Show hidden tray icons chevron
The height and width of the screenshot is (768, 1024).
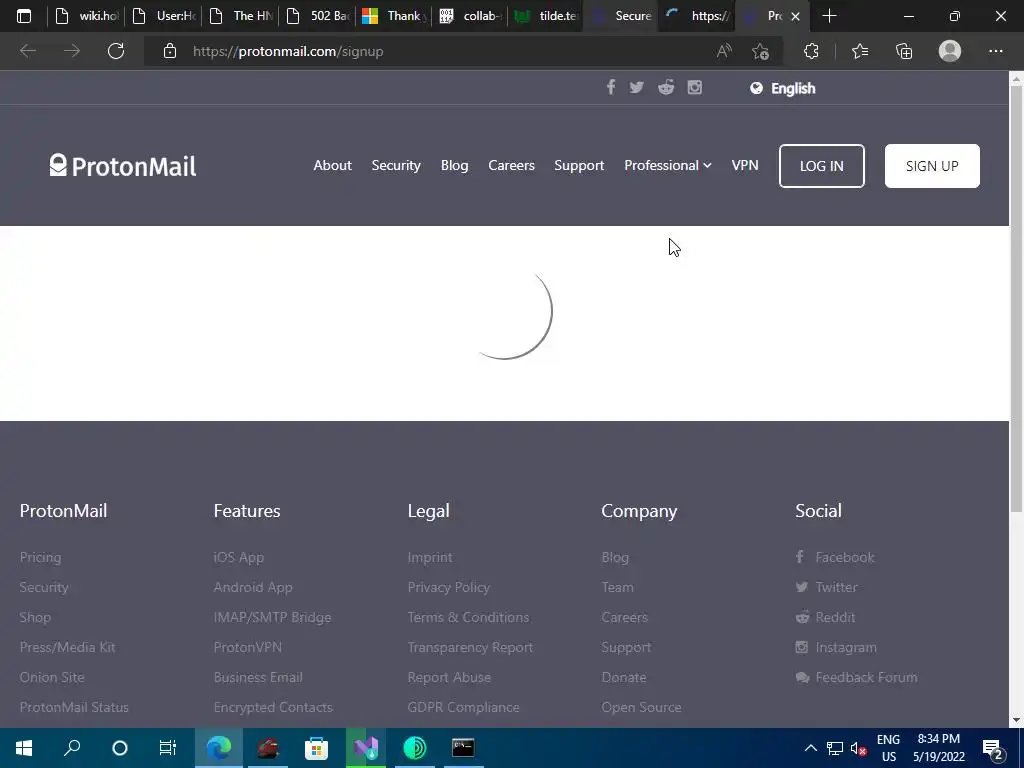tap(810, 748)
